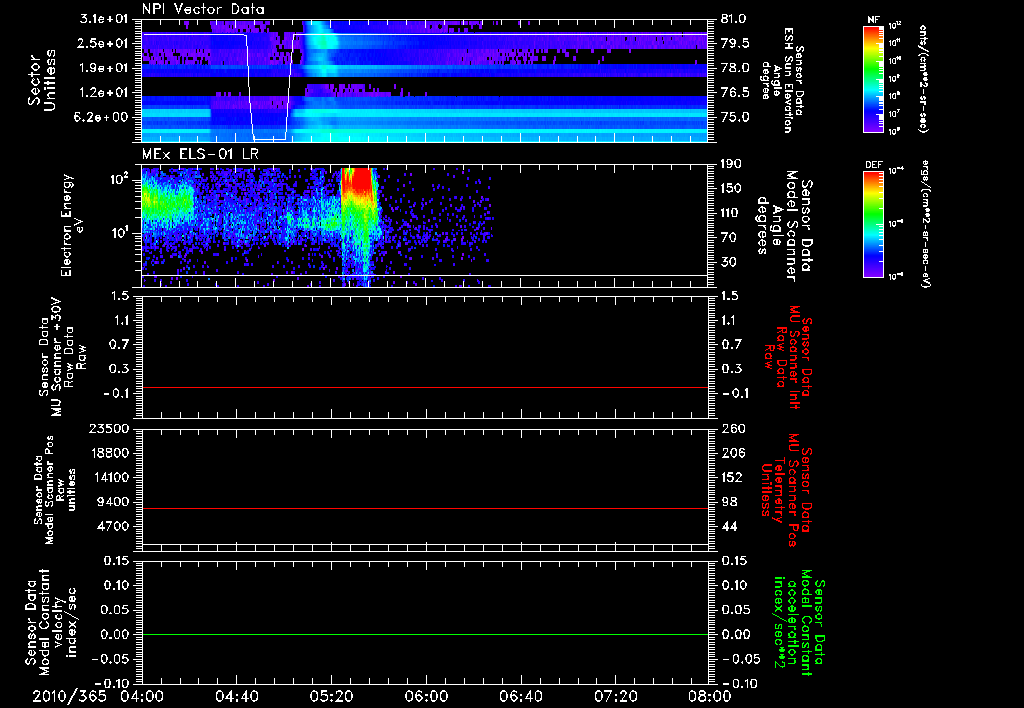Click the "81.0" elevation angle tick
1024x708 pixels.
734,19
